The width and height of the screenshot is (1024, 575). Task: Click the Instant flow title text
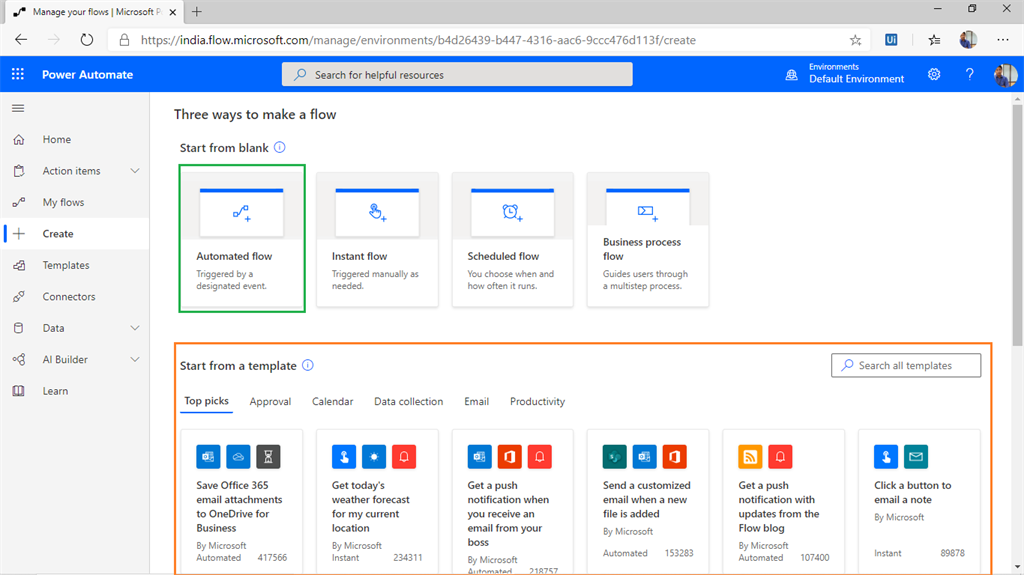pyautogui.click(x=359, y=256)
